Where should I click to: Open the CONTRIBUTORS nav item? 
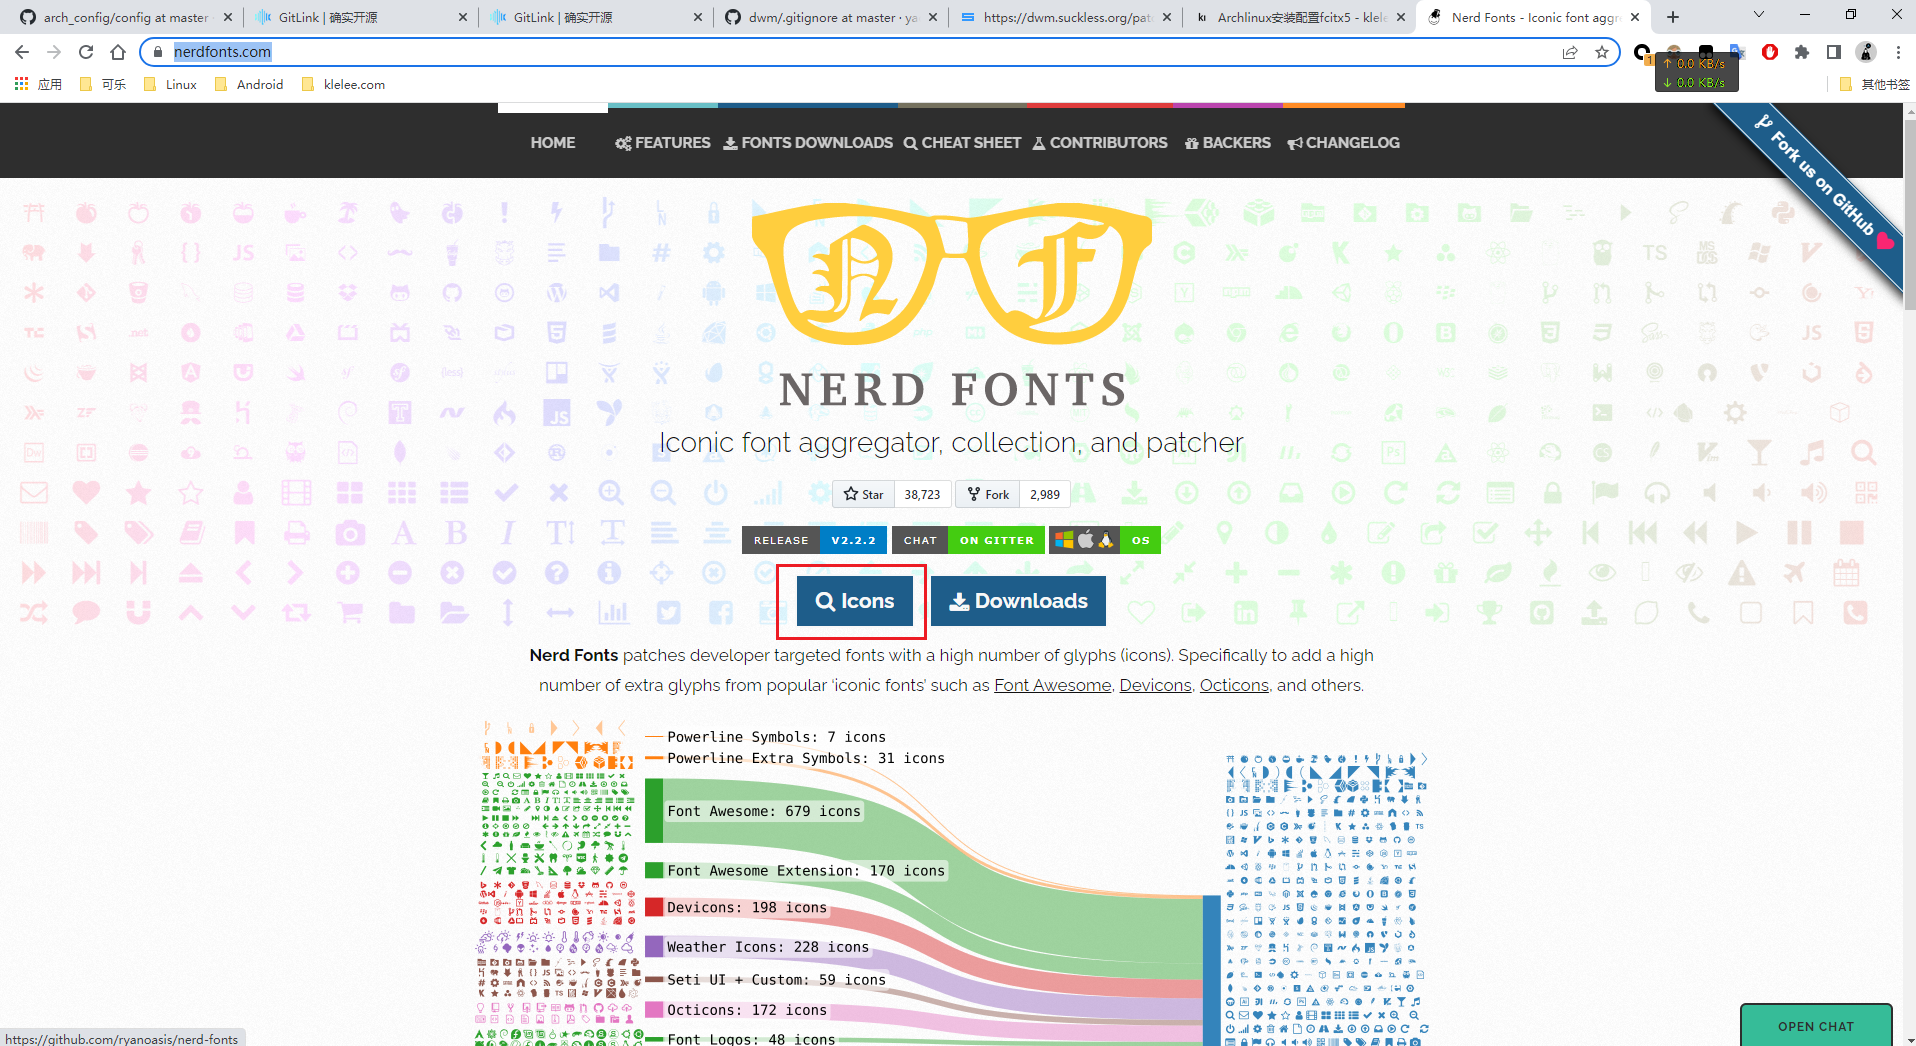click(x=1100, y=143)
